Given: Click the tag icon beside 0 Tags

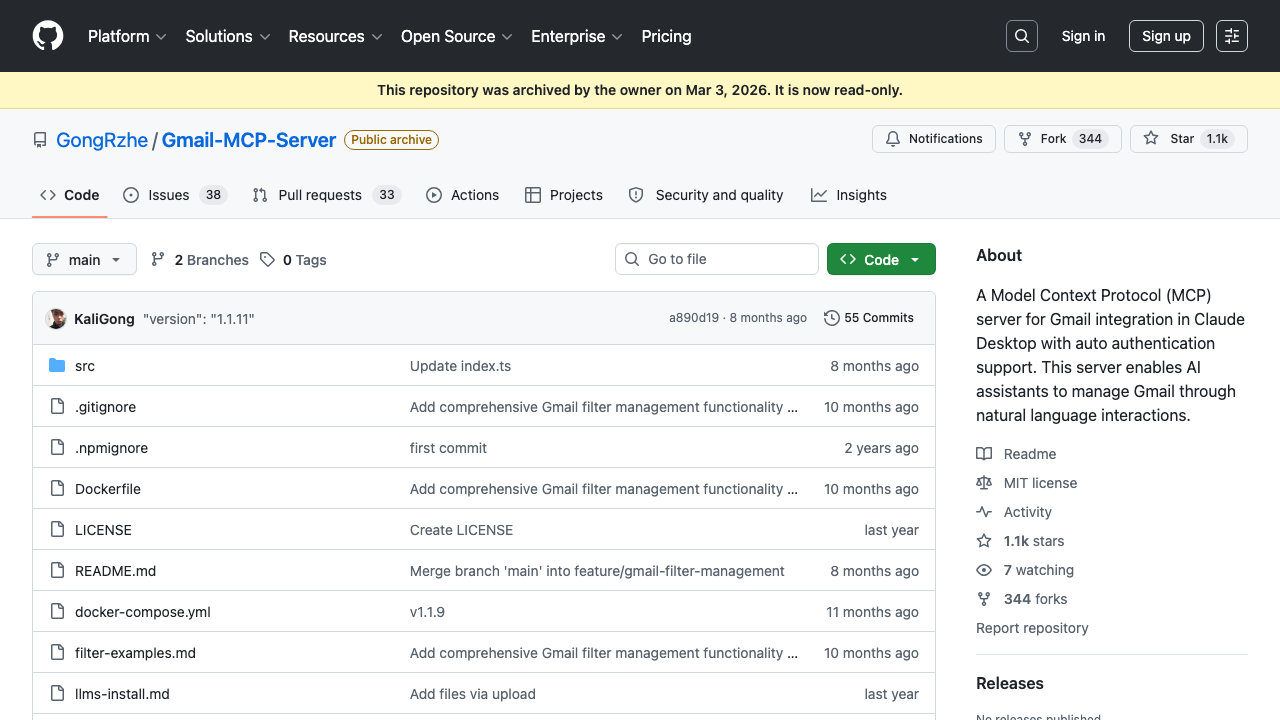Looking at the screenshot, I should pyautogui.click(x=267, y=259).
